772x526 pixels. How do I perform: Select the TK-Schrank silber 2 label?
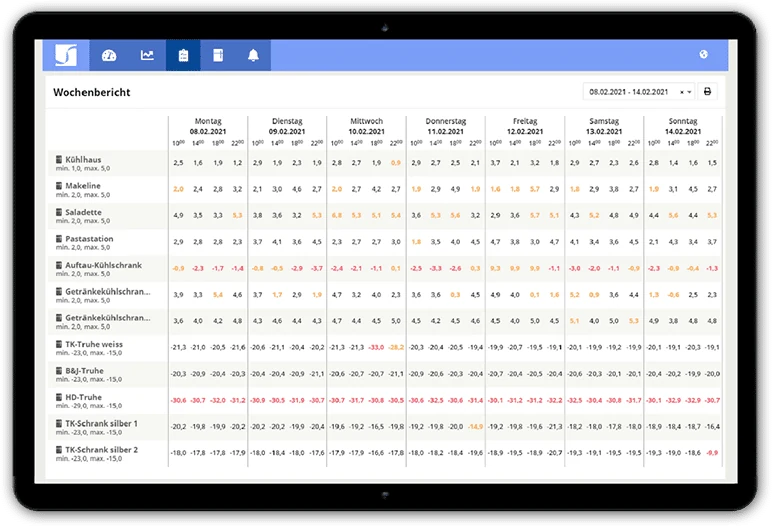101,450
